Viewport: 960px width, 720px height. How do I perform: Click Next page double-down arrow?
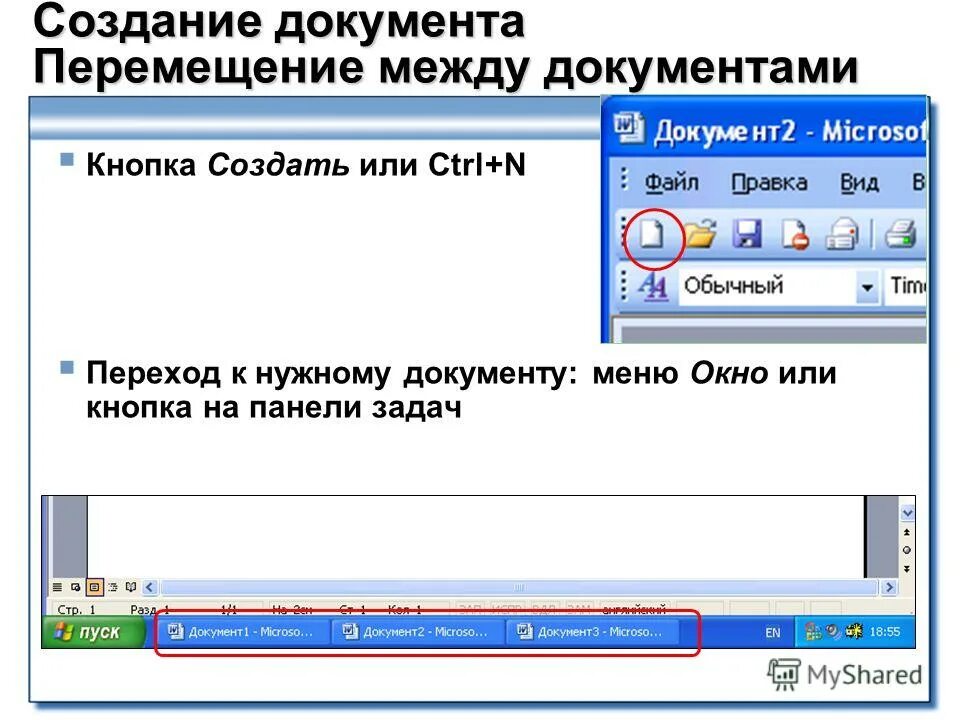click(907, 569)
